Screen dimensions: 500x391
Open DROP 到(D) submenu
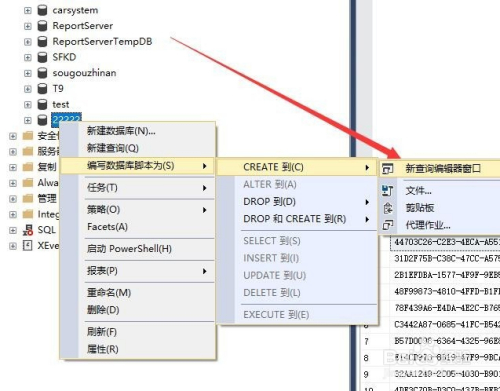(297, 202)
